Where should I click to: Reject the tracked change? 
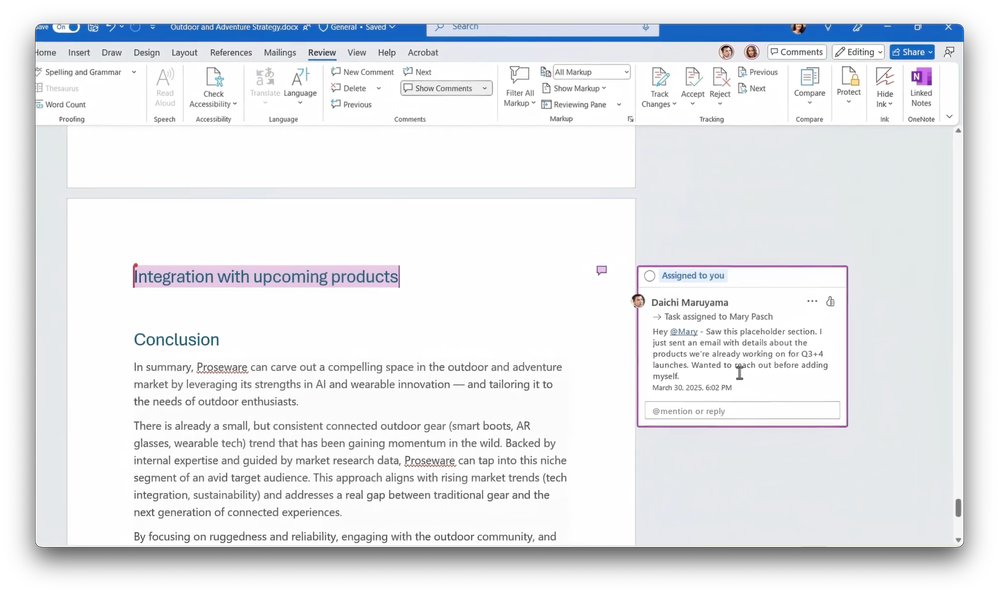(720, 85)
